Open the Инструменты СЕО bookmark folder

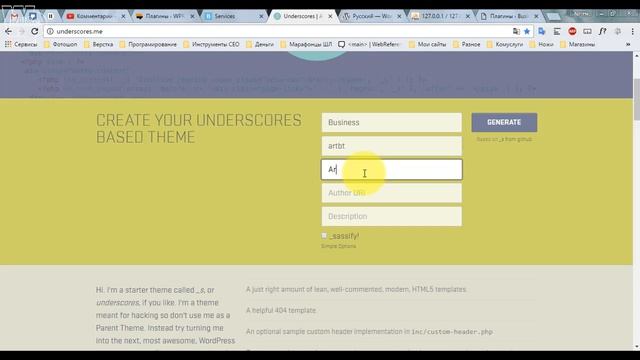click(x=211, y=44)
